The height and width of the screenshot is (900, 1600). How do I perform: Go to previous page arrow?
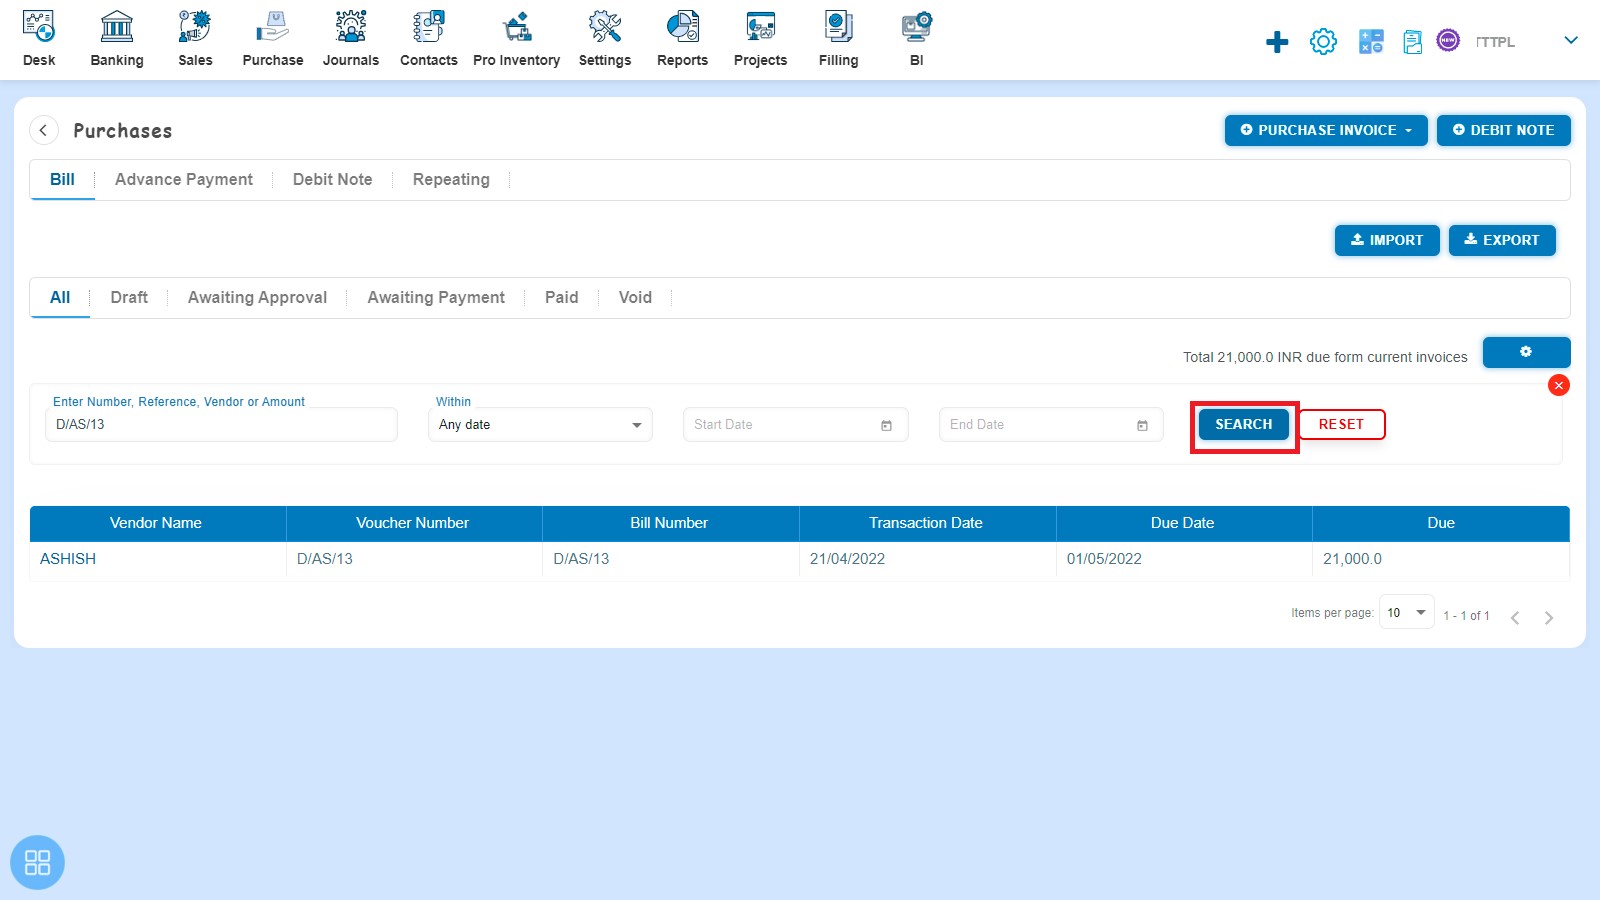coord(1515,618)
